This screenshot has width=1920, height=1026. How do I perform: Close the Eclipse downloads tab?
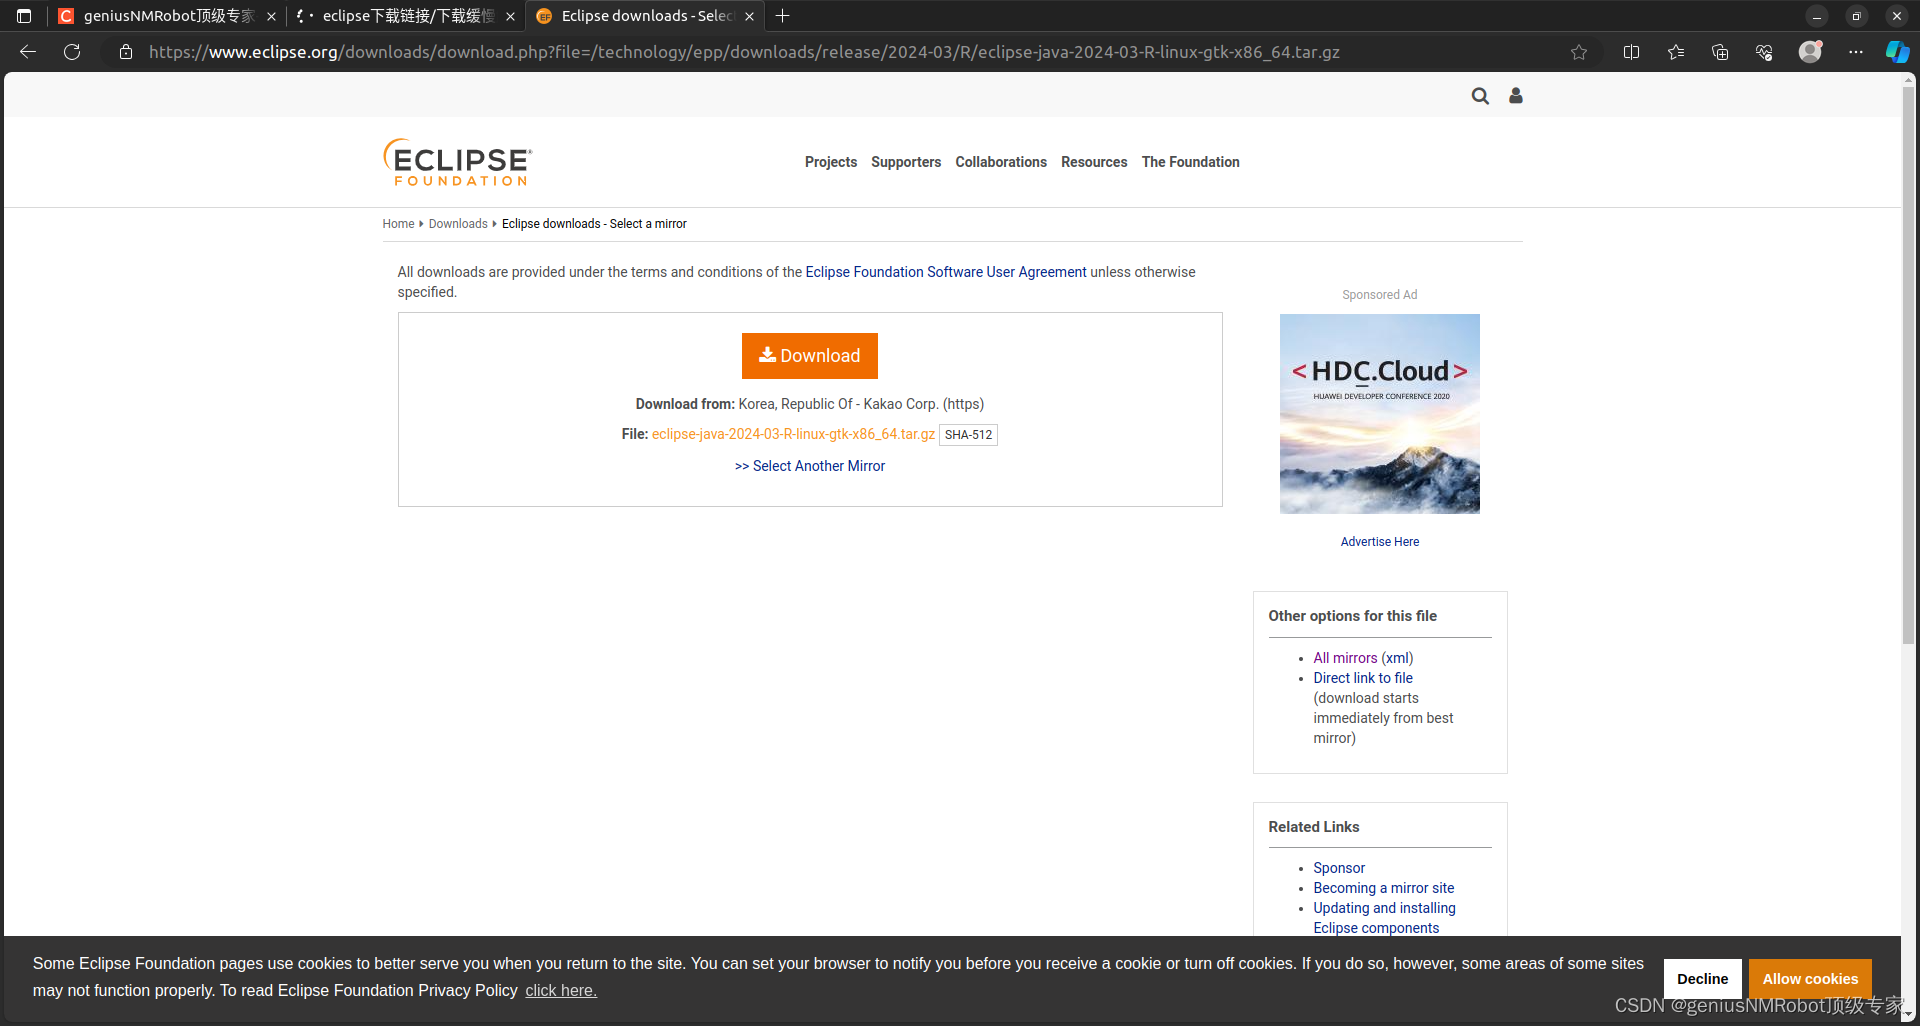[749, 16]
